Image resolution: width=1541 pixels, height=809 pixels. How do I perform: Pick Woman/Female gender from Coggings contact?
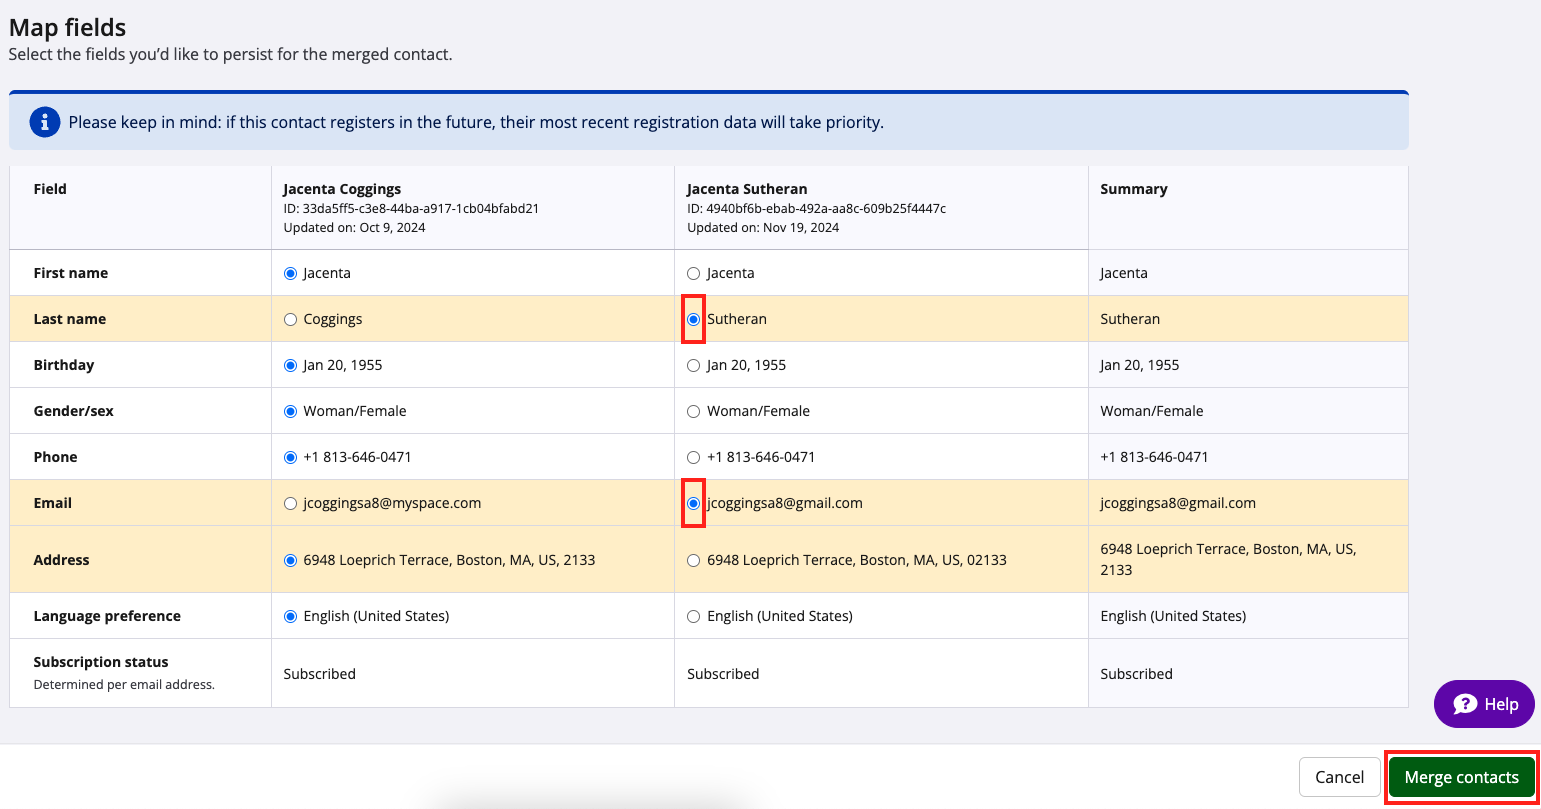(x=291, y=411)
